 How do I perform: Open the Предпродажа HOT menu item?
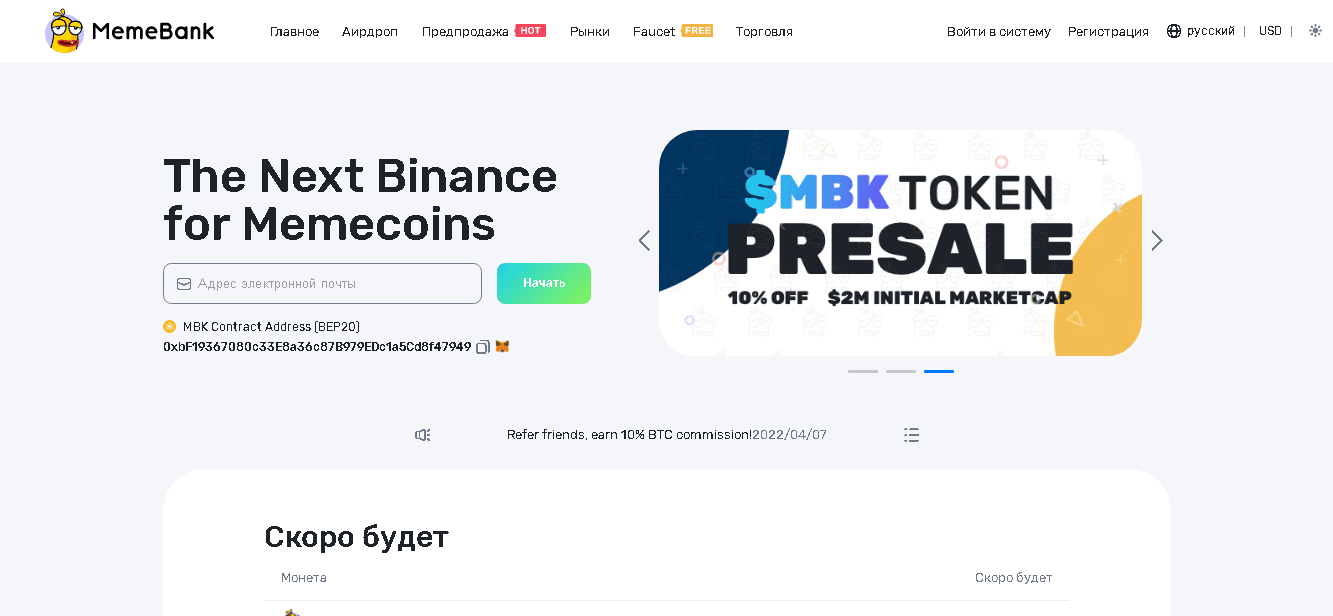tap(483, 32)
